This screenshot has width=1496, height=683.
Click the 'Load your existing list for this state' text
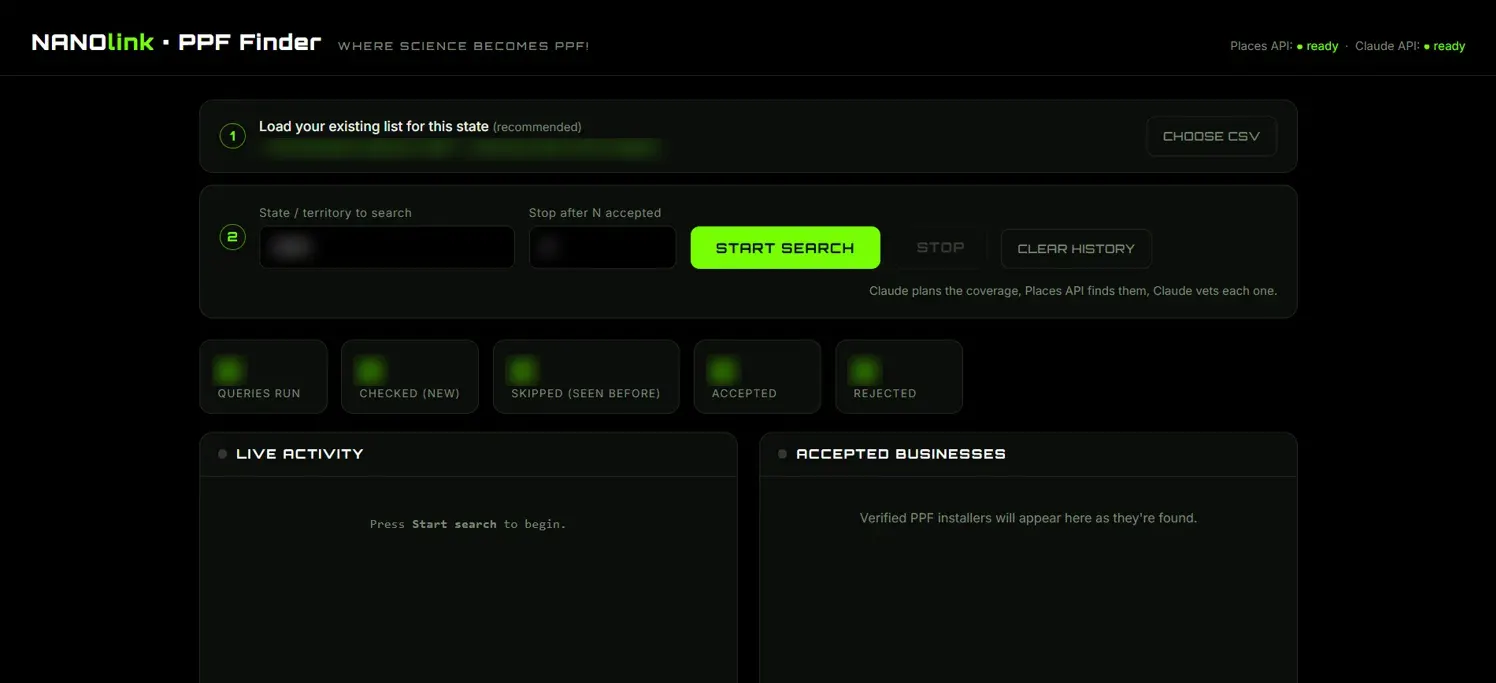tap(374, 127)
